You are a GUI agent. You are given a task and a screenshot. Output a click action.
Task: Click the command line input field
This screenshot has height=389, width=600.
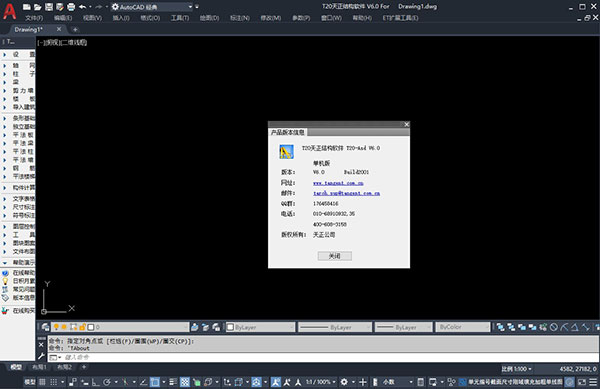[323, 357]
